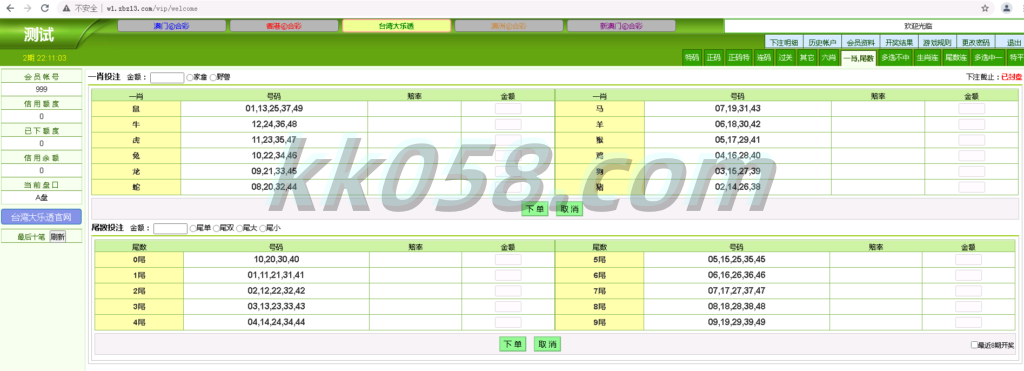
Task: Click the 刷新 button beside 最后十笔
Action: 57,237
